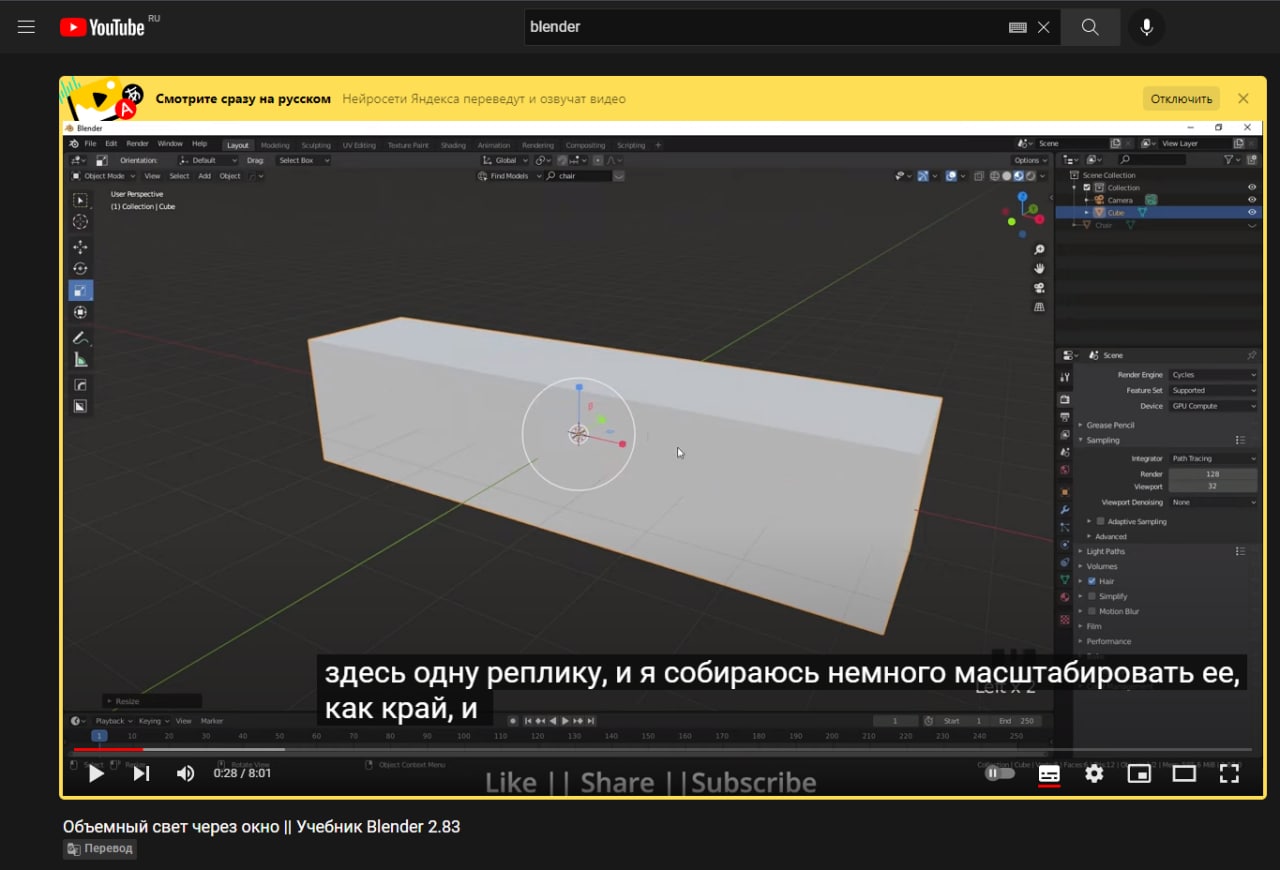Skip to the next video
The width and height of the screenshot is (1280, 870).
[x=141, y=773]
